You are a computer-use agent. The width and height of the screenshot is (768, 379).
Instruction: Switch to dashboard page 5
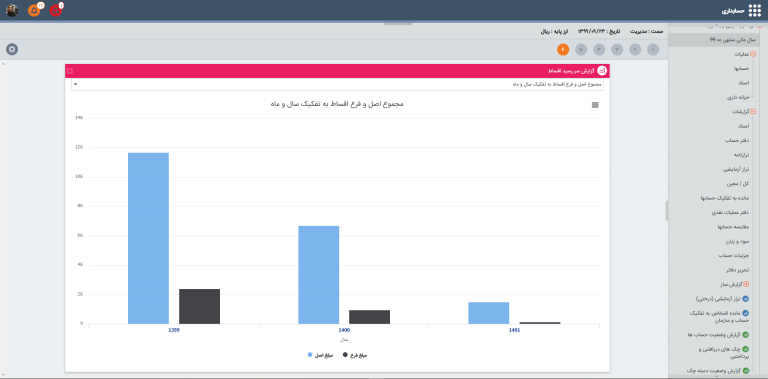[x=581, y=49]
